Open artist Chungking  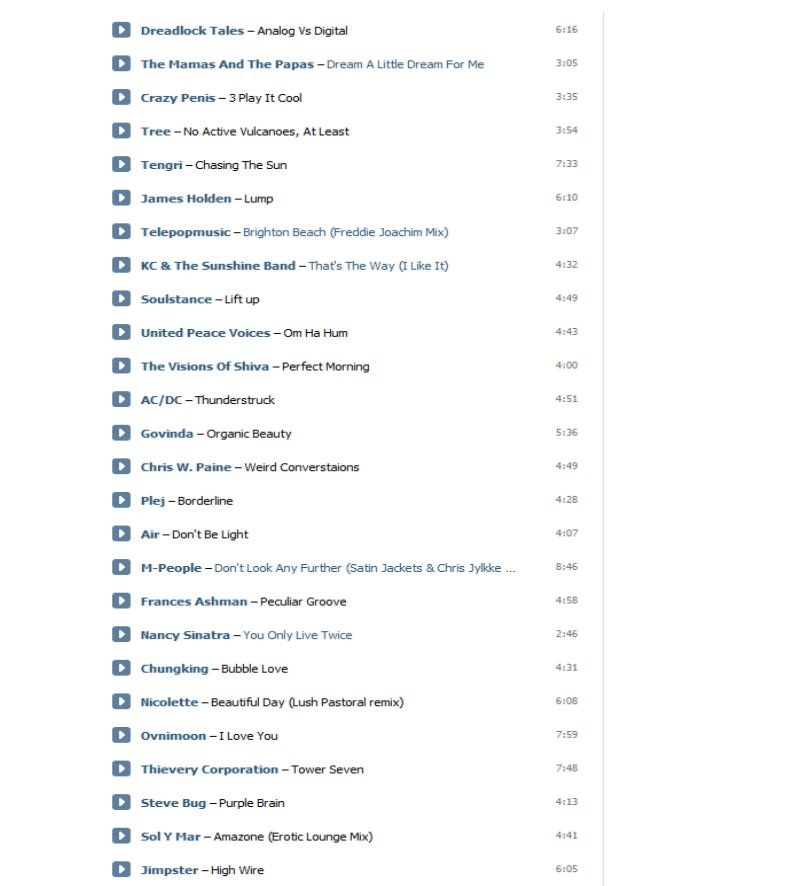175,668
